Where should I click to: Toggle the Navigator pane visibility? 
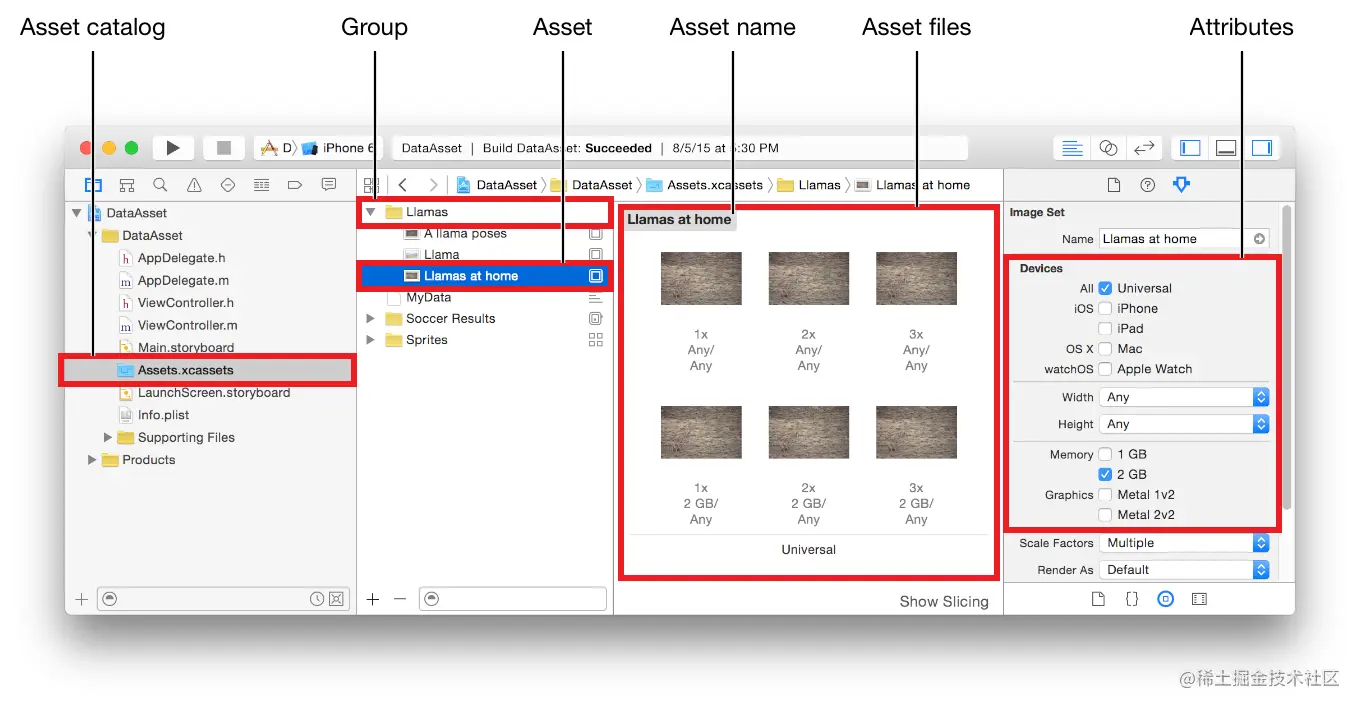[x=1190, y=148]
